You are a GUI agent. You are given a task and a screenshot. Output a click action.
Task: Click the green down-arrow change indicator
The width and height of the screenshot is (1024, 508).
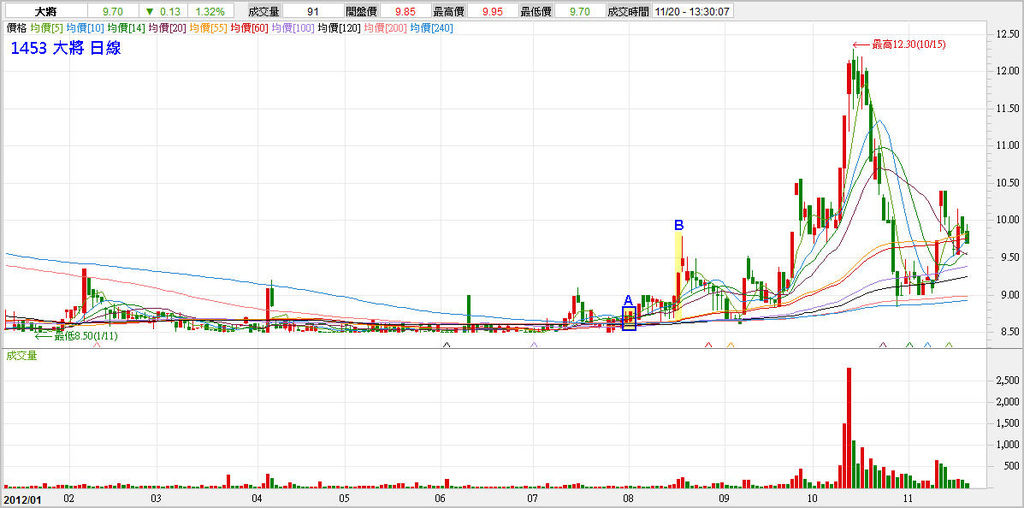(150, 11)
